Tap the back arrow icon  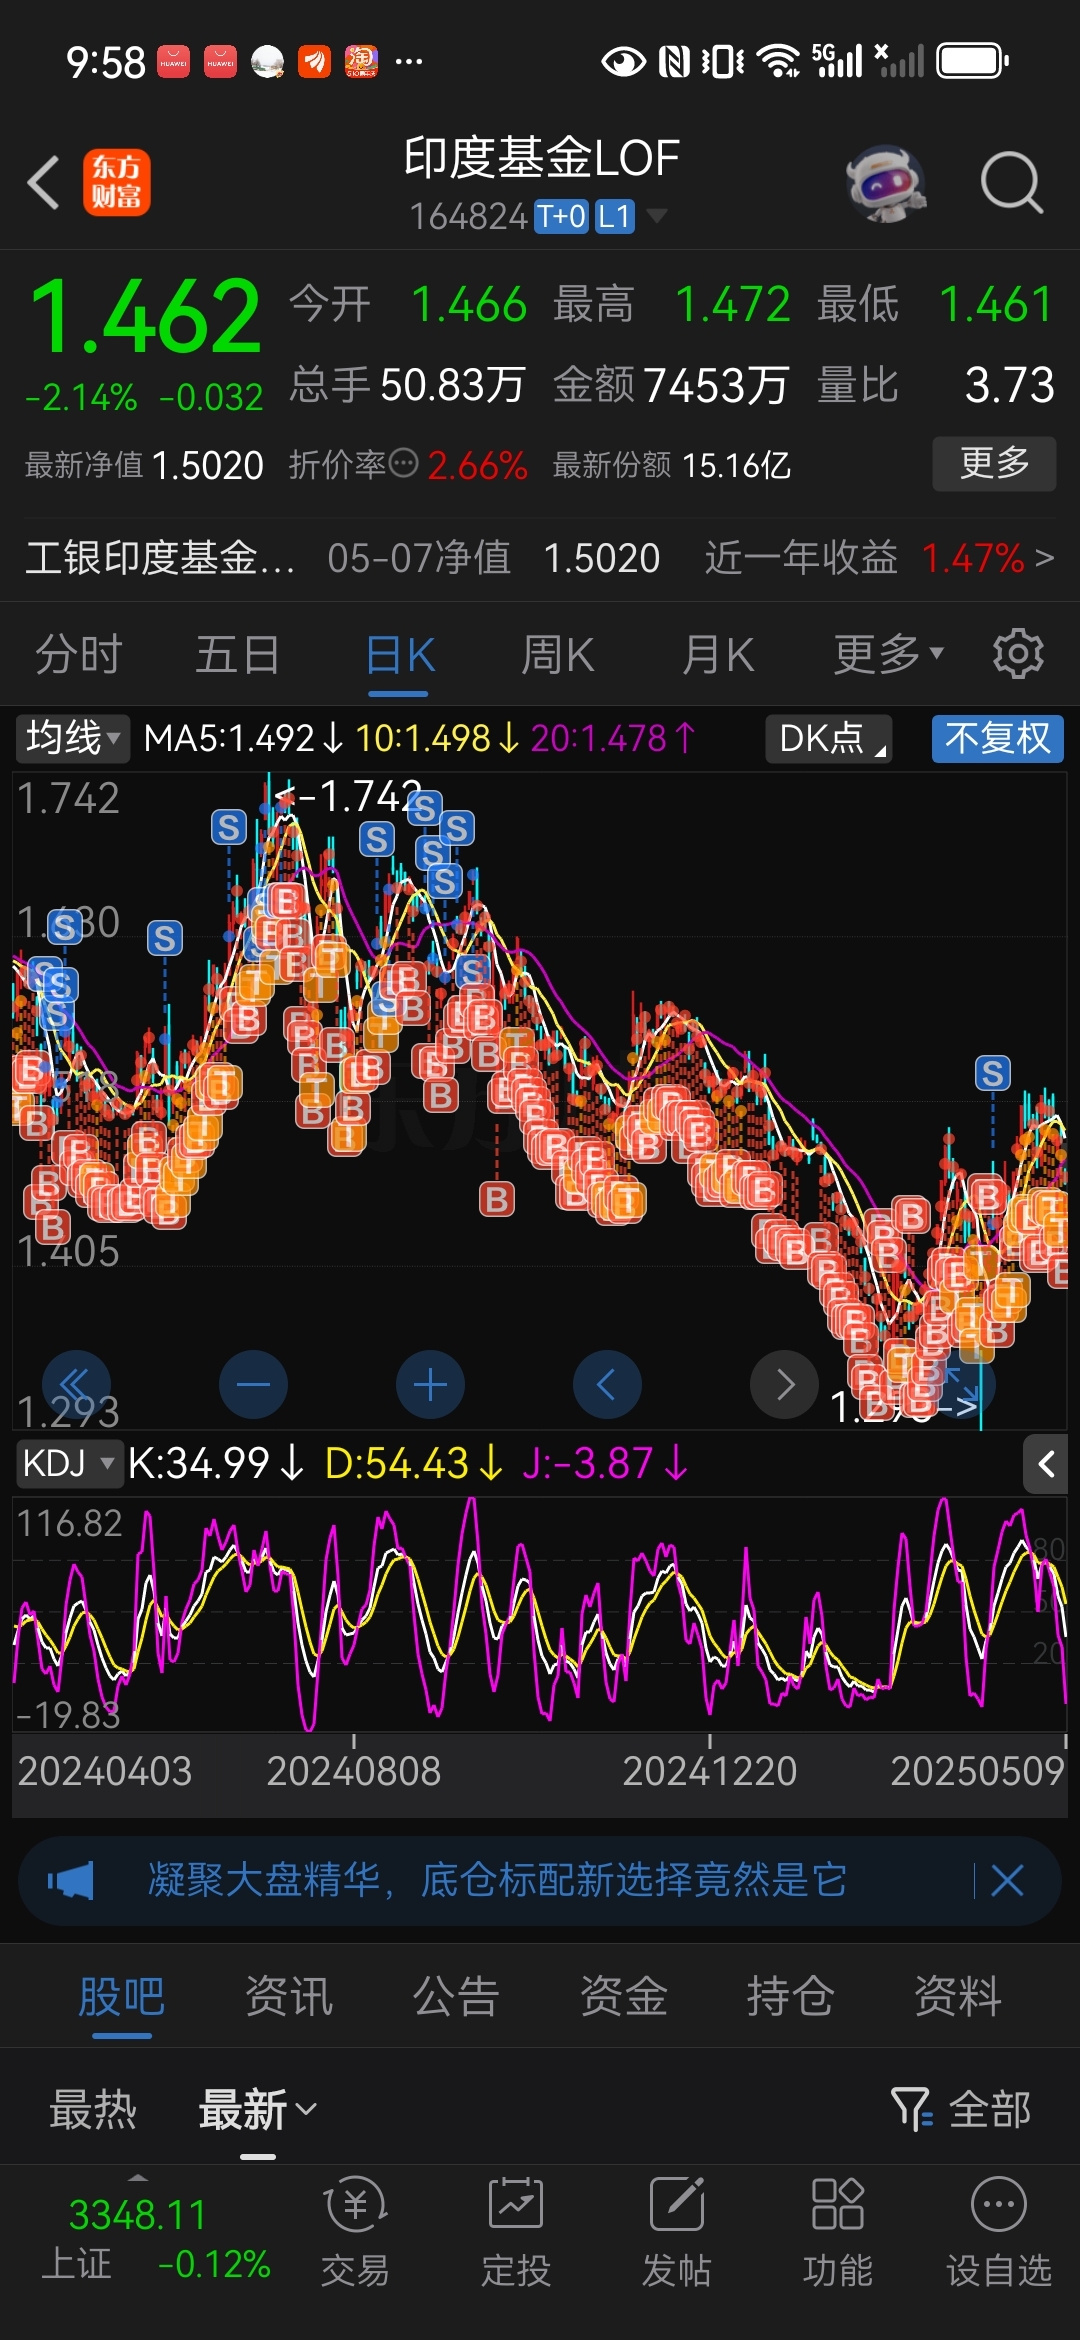[43, 182]
